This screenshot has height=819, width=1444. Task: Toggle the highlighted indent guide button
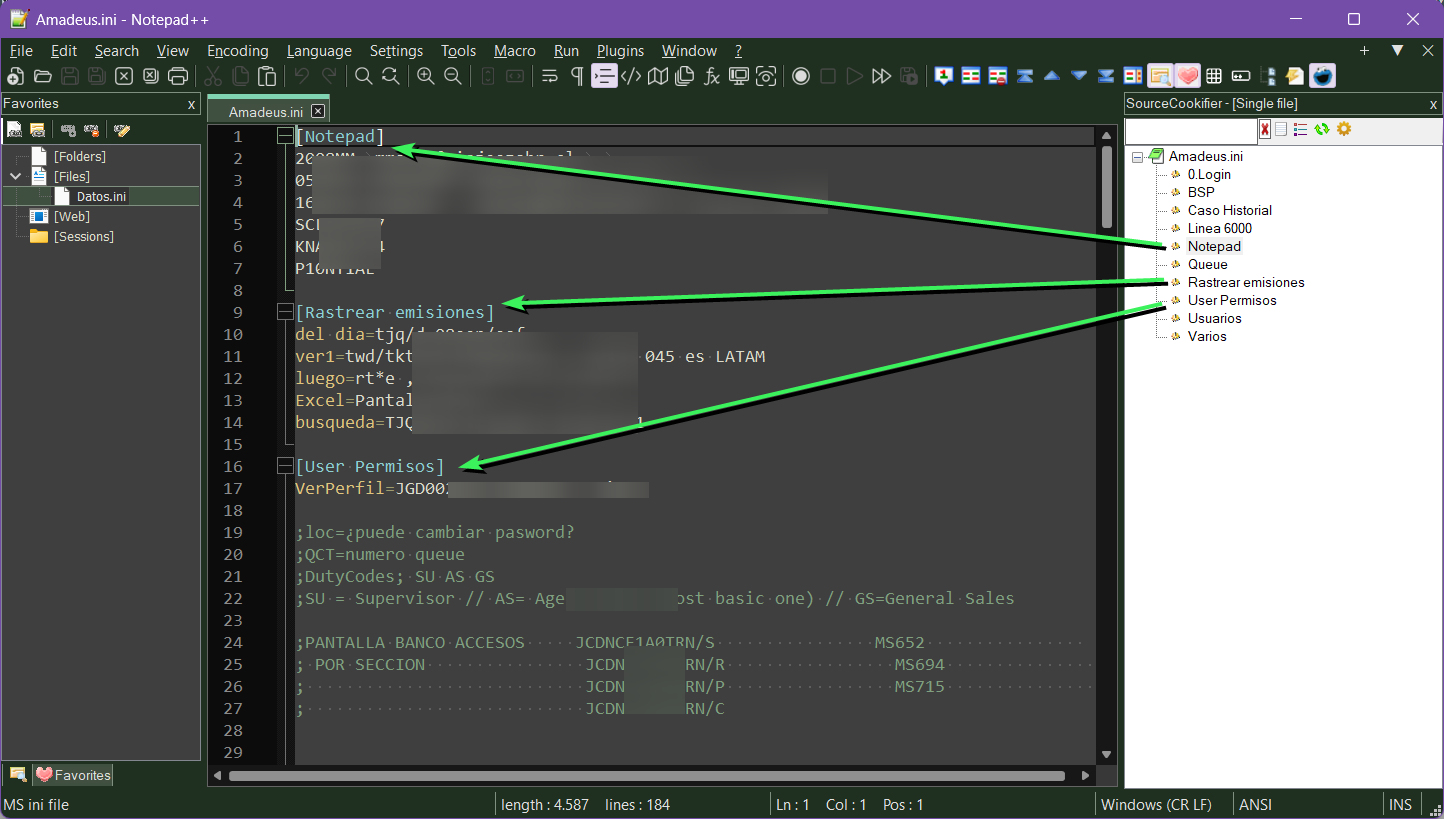click(x=604, y=76)
